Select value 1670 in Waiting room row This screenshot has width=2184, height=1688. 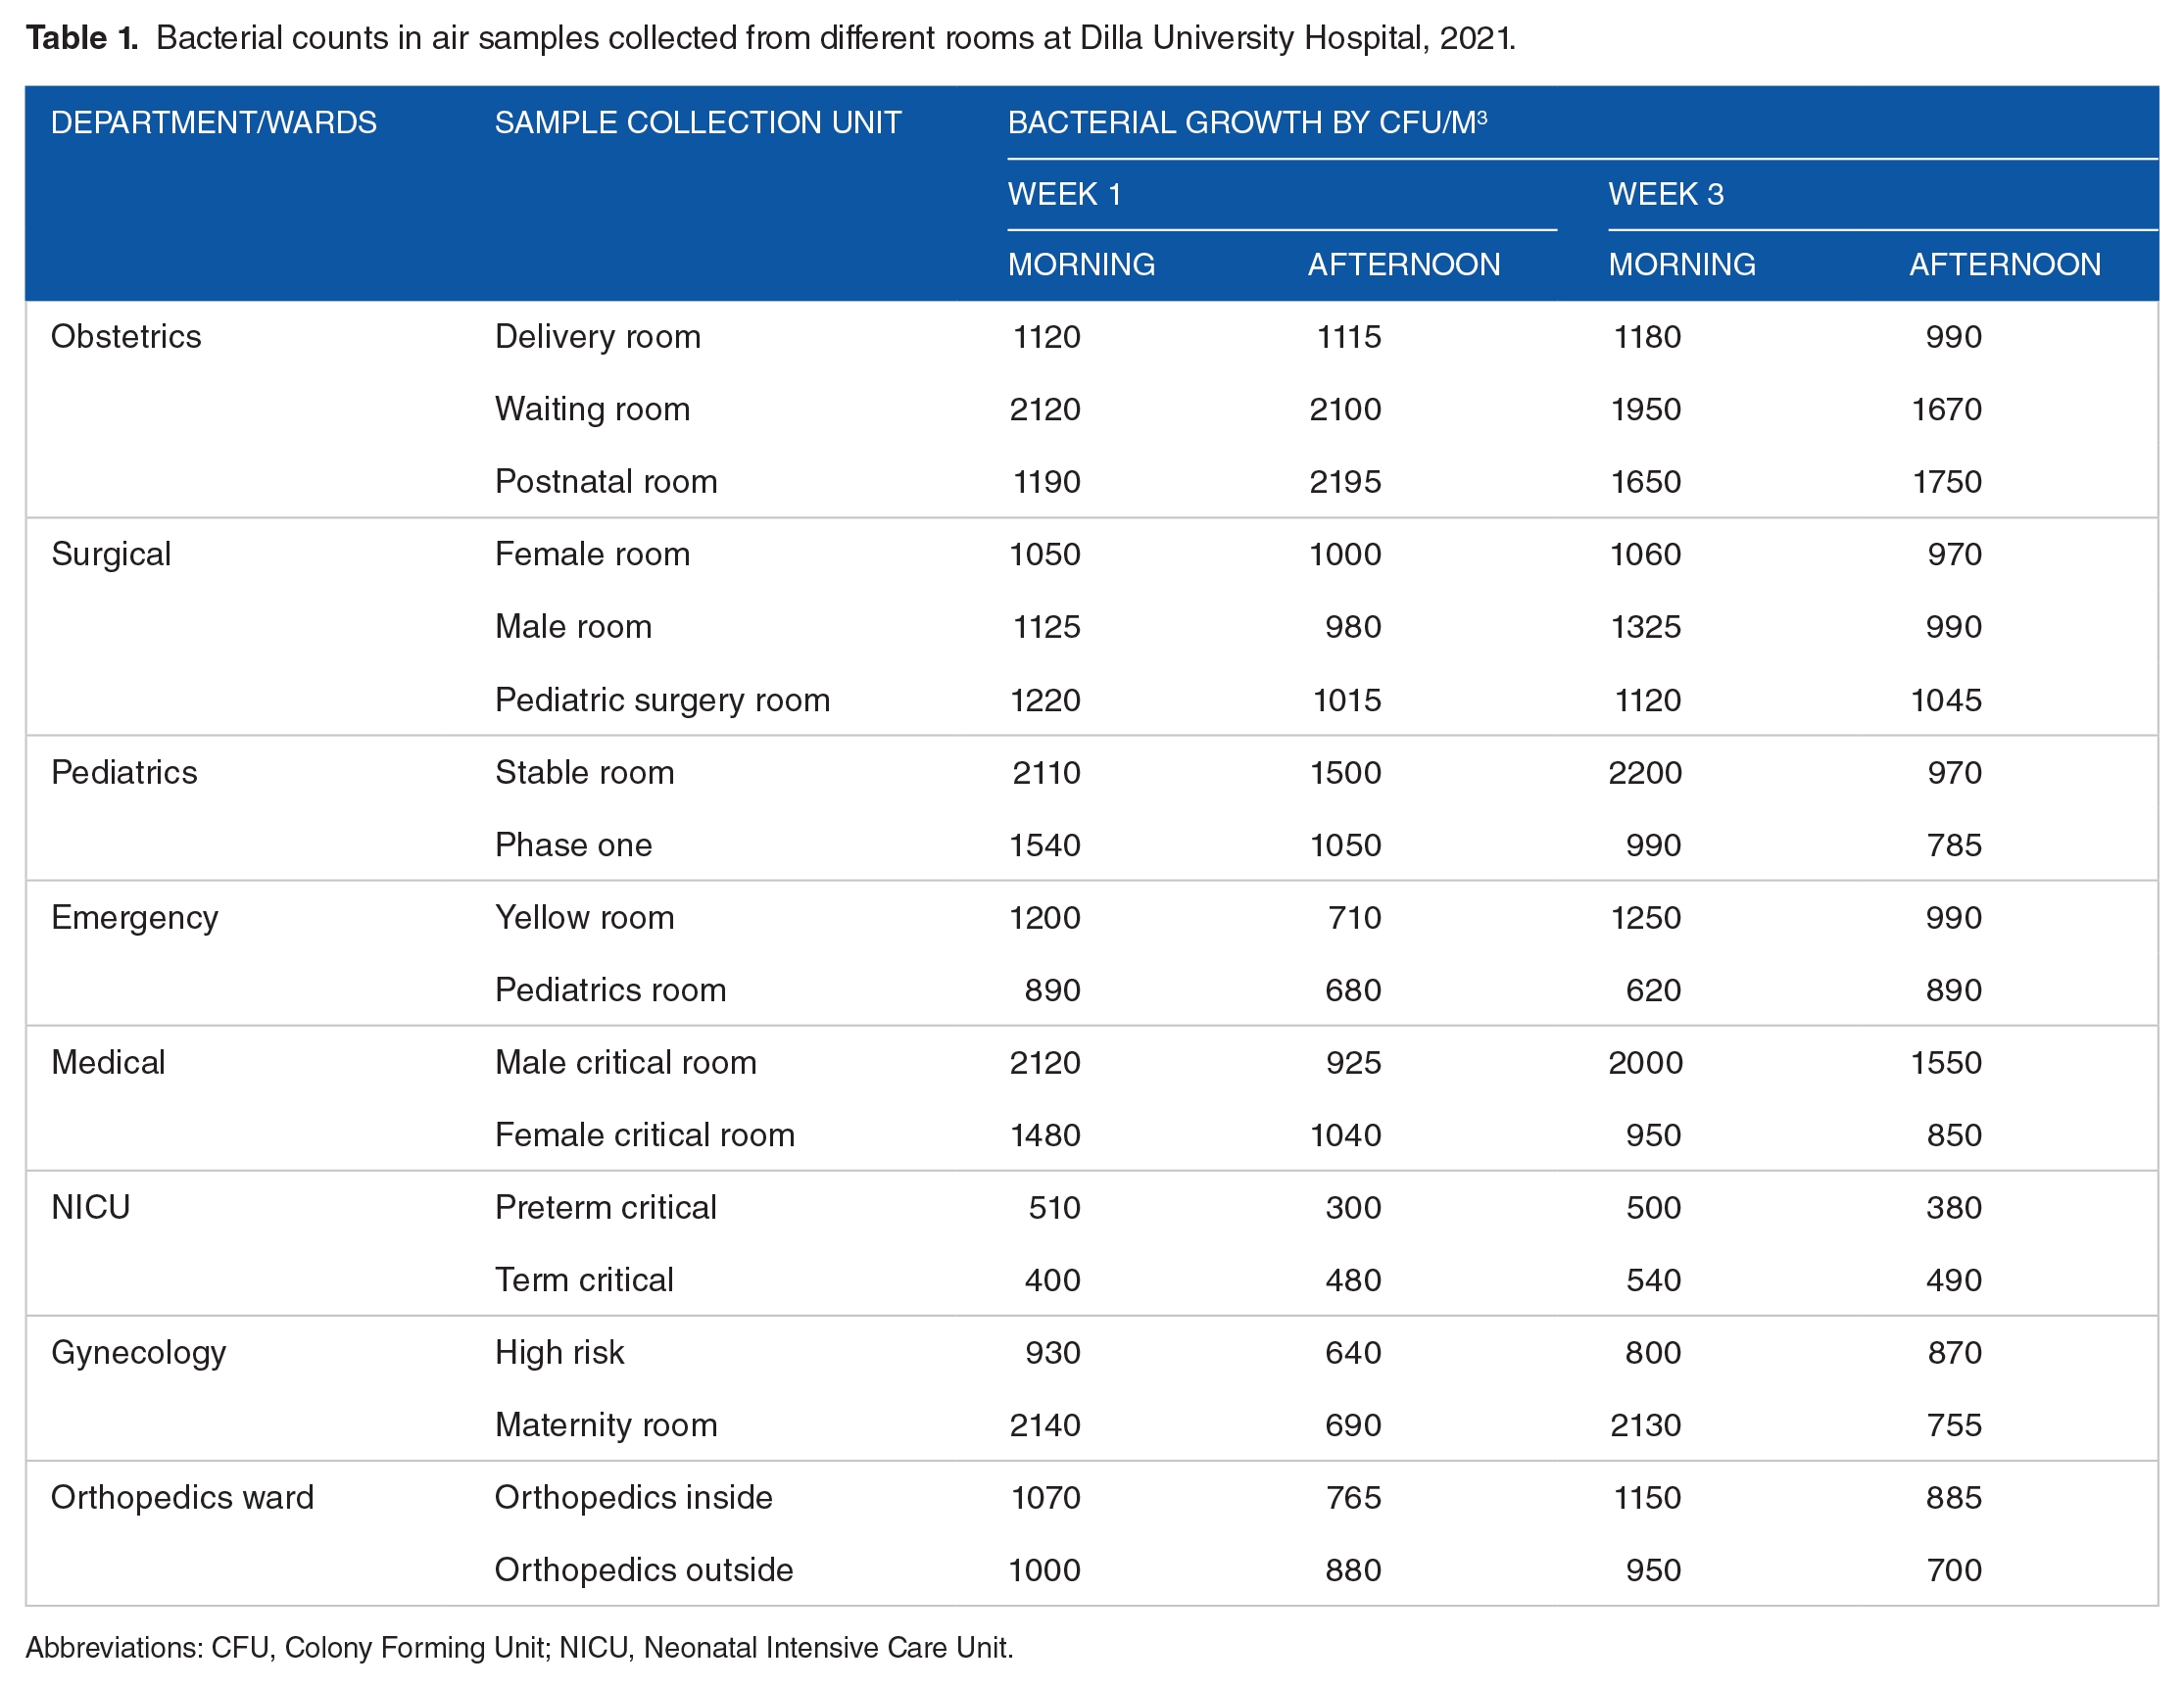coord(1946,410)
